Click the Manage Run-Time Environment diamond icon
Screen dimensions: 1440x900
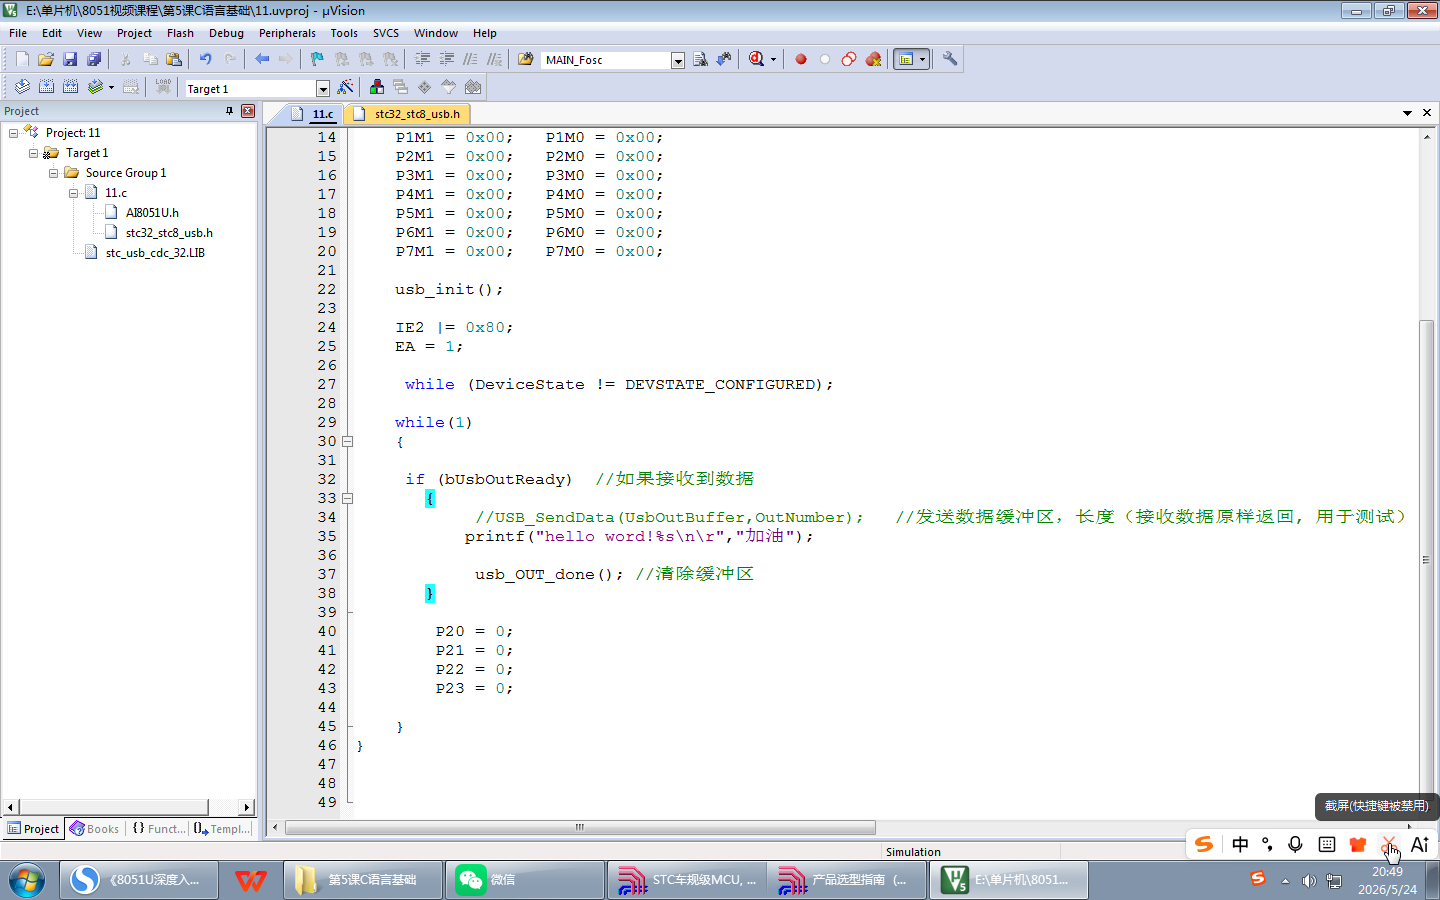click(425, 88)
